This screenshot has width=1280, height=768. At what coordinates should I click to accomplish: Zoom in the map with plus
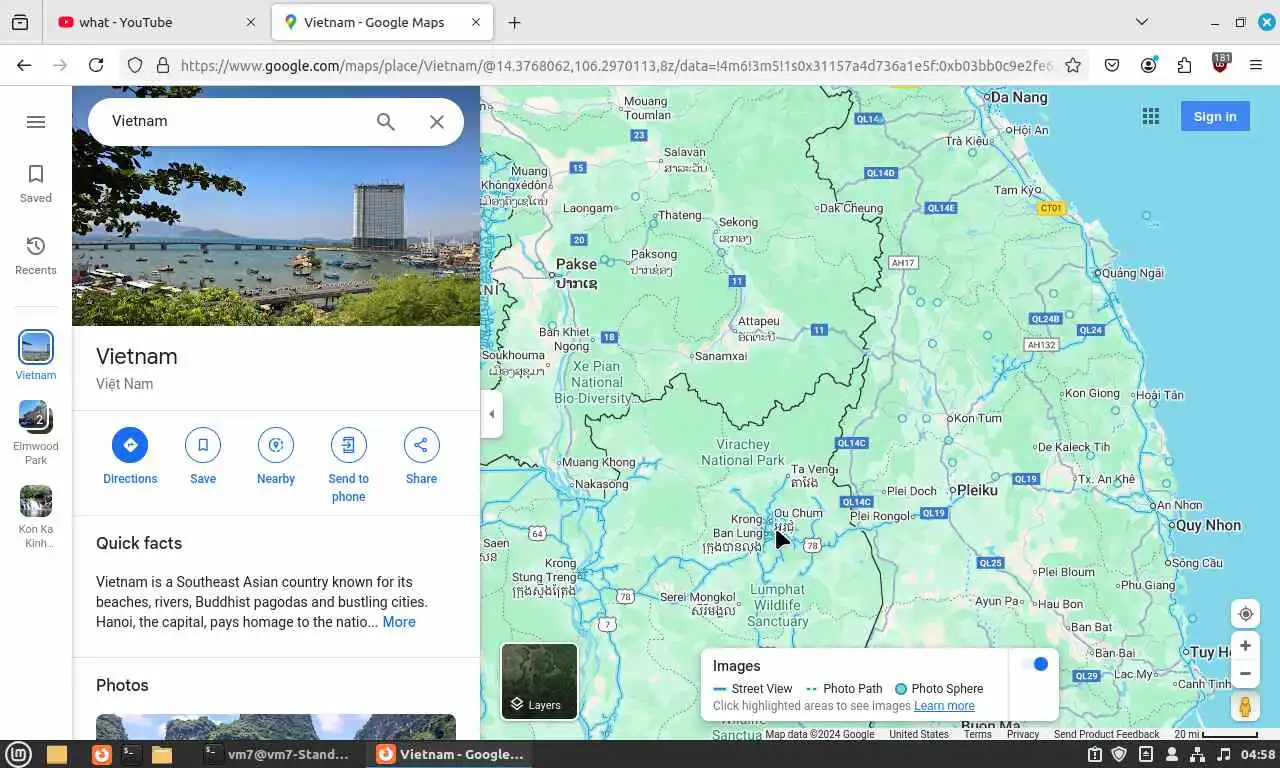coord(1245,646)
